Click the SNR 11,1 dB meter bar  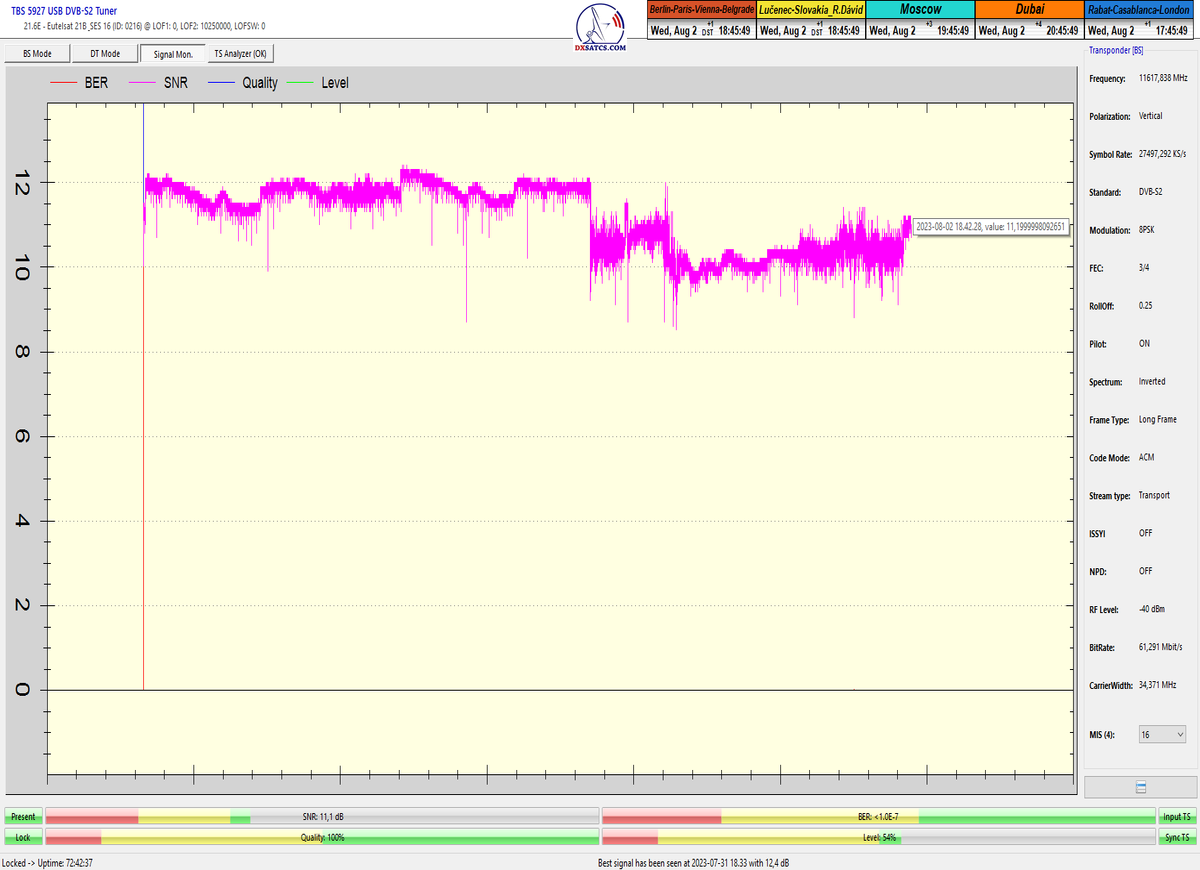pos(322,817)
